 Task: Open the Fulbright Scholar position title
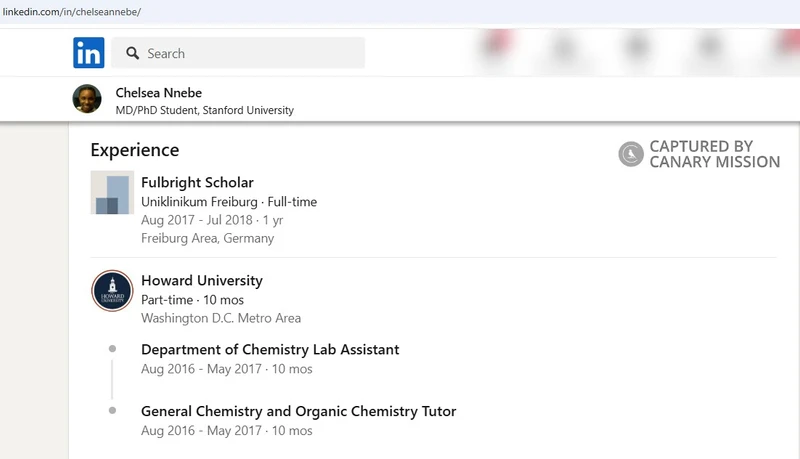tap(197, 183)
